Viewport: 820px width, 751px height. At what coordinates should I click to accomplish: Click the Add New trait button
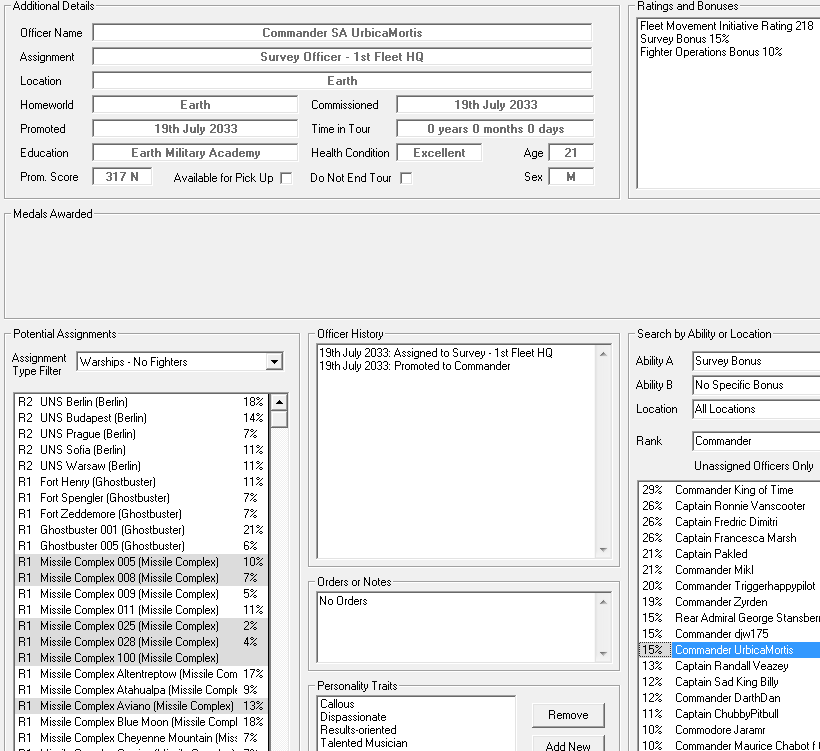click(568, 745)
